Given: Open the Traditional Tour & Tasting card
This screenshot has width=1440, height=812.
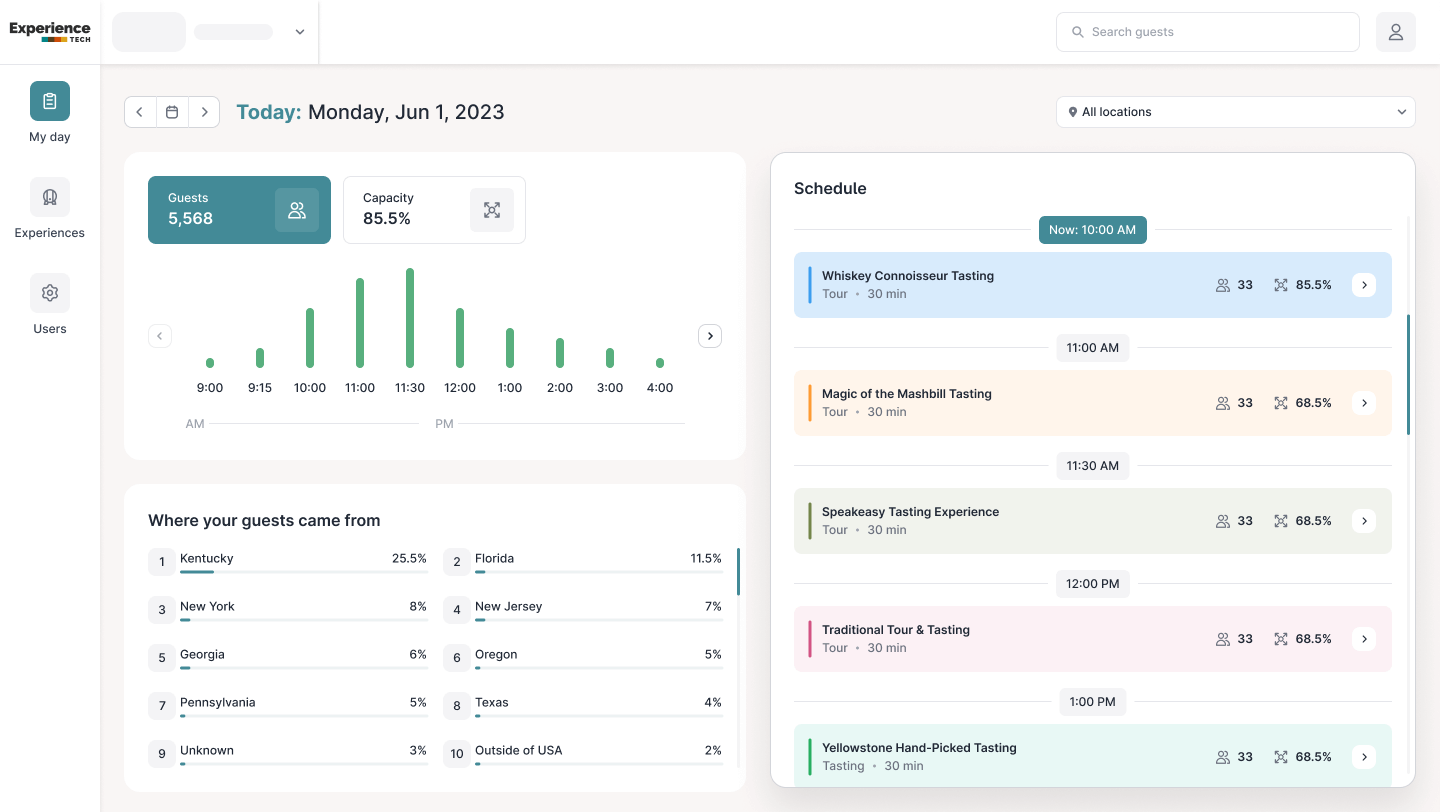Looking at the screenshot, I should [x=1093, y=639].
